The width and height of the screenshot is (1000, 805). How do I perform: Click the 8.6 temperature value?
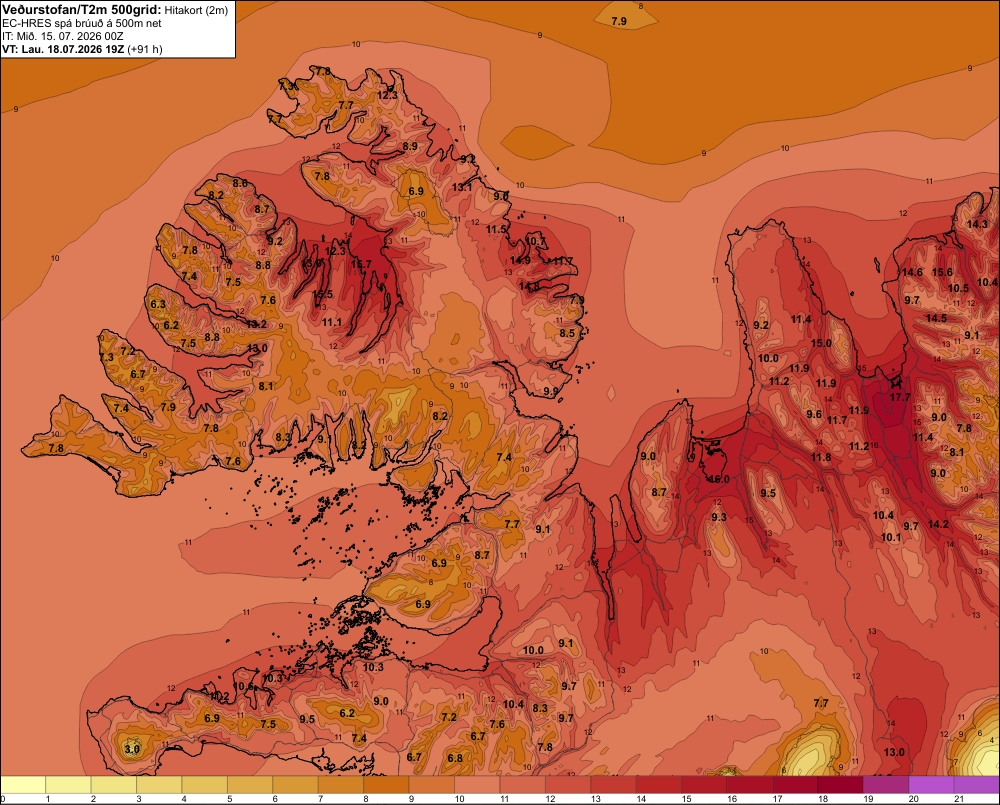click(240, 184)
